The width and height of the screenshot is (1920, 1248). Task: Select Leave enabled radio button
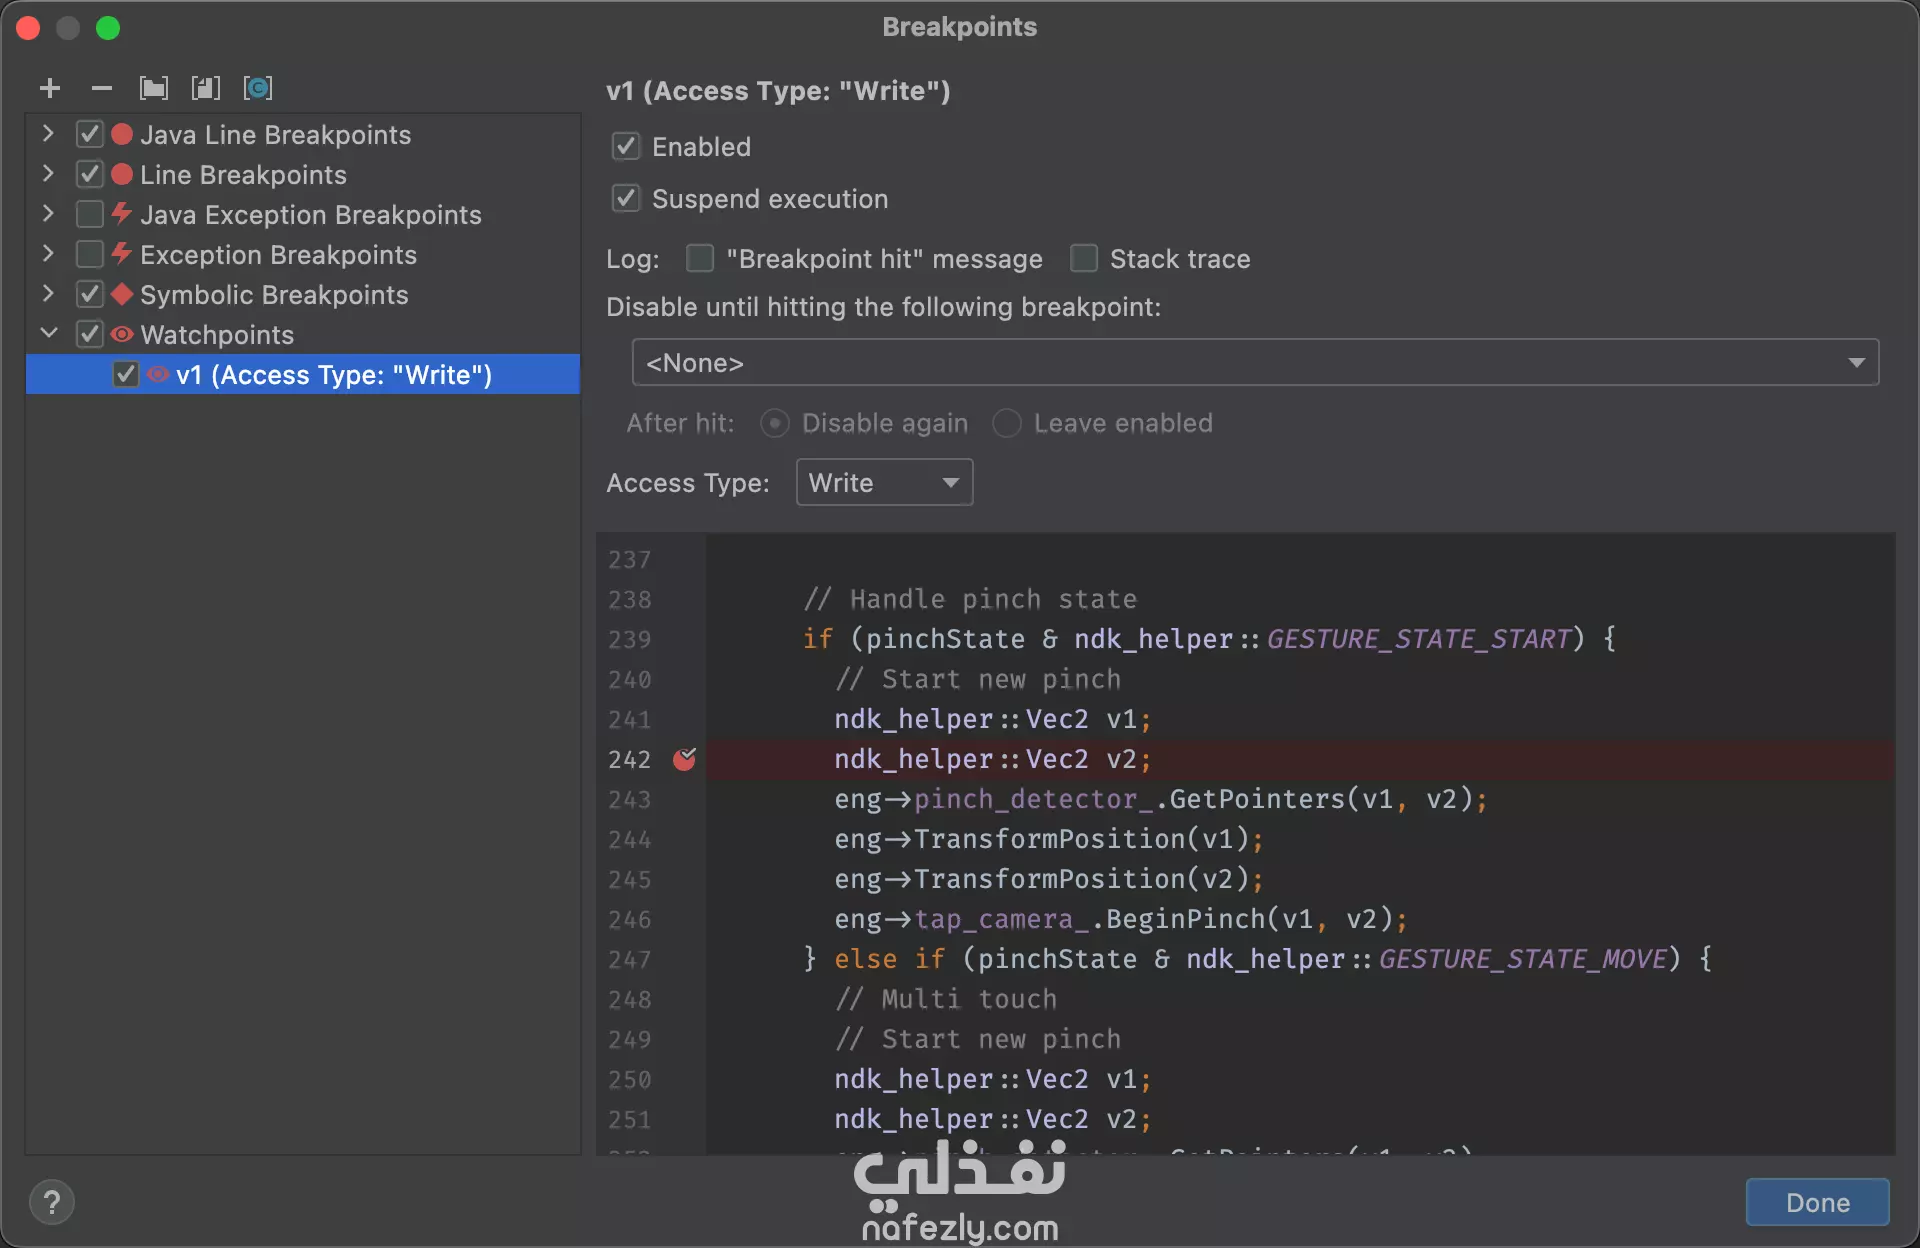1006,423
